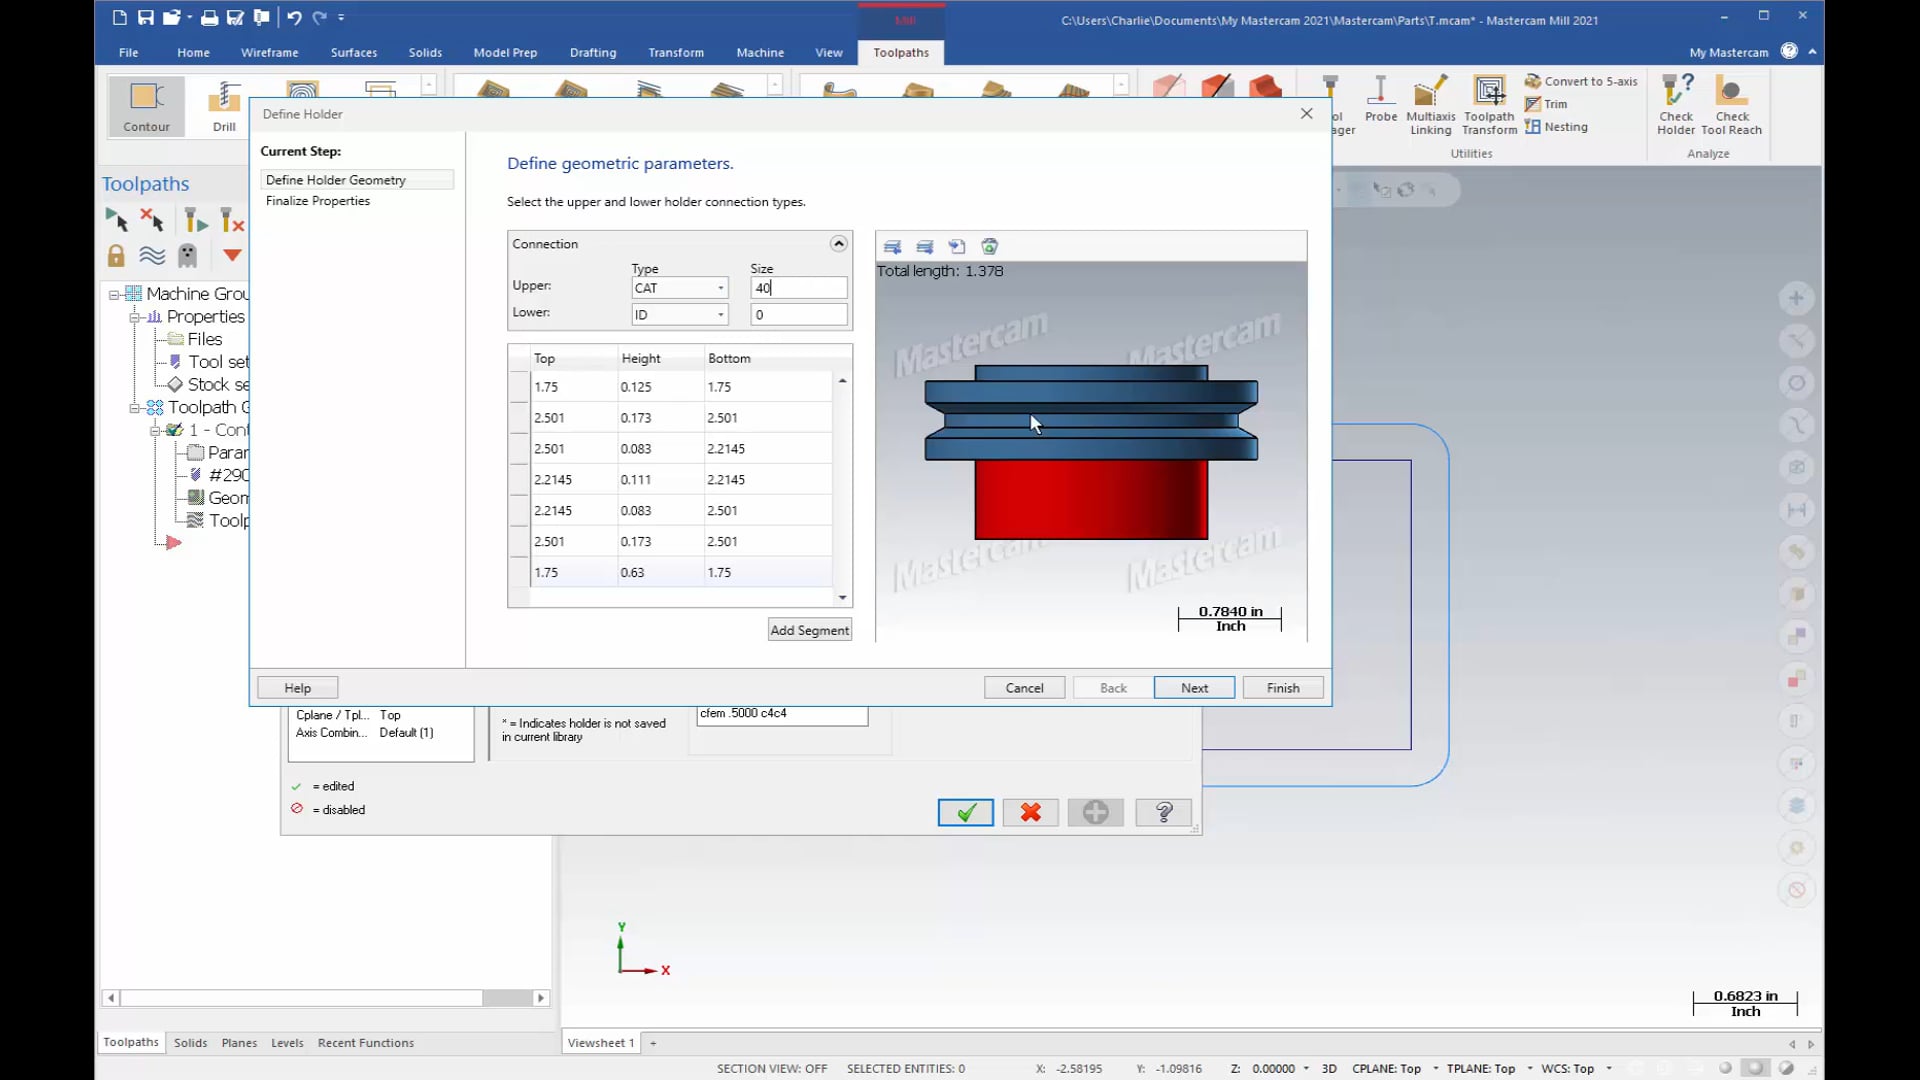This screenshot has width=1920, height=1080.
Task: Select the Contour toolpath icon
Action: point(147,106)
